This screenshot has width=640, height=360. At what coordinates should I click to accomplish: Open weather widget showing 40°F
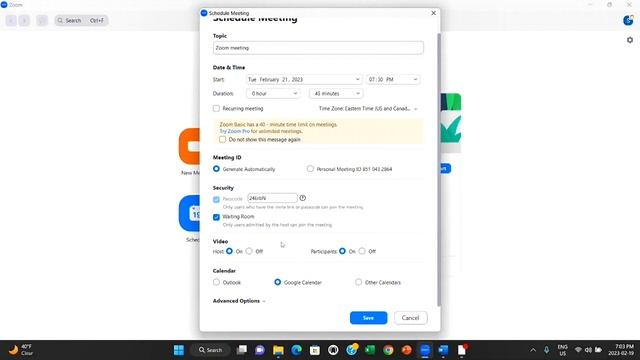click(20, 350)
